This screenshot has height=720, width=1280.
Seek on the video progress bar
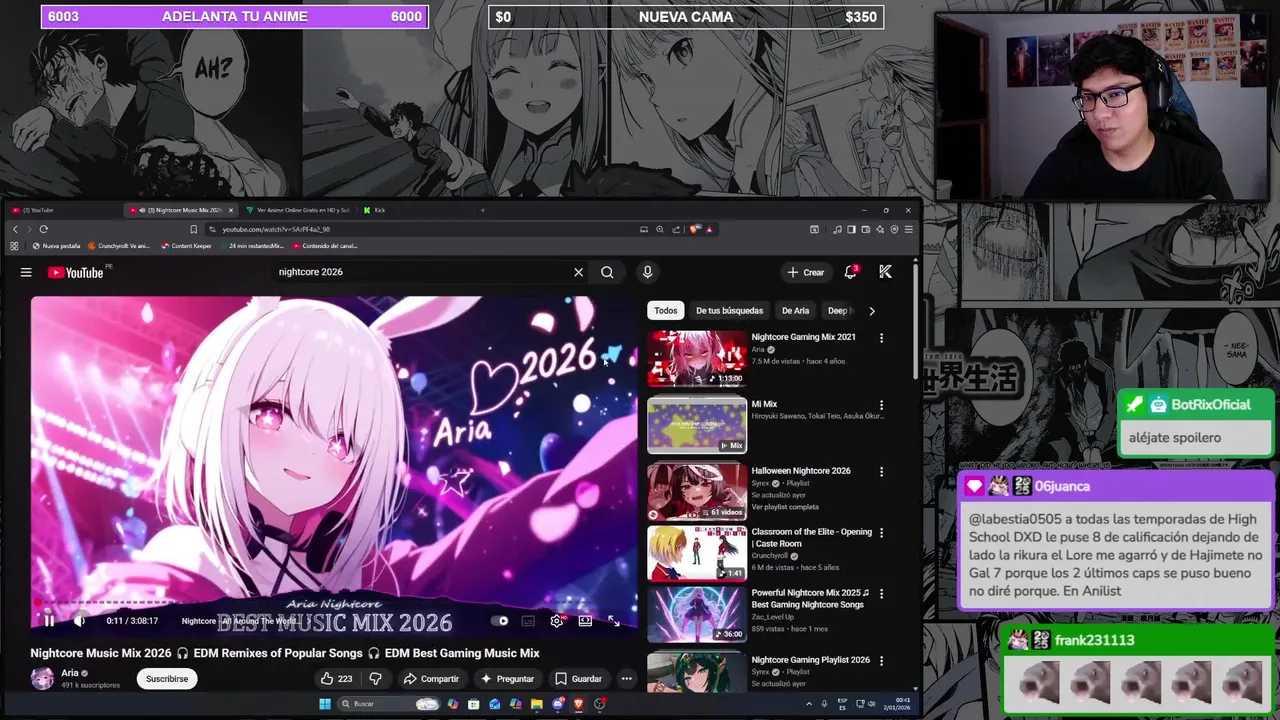point(333,604)
